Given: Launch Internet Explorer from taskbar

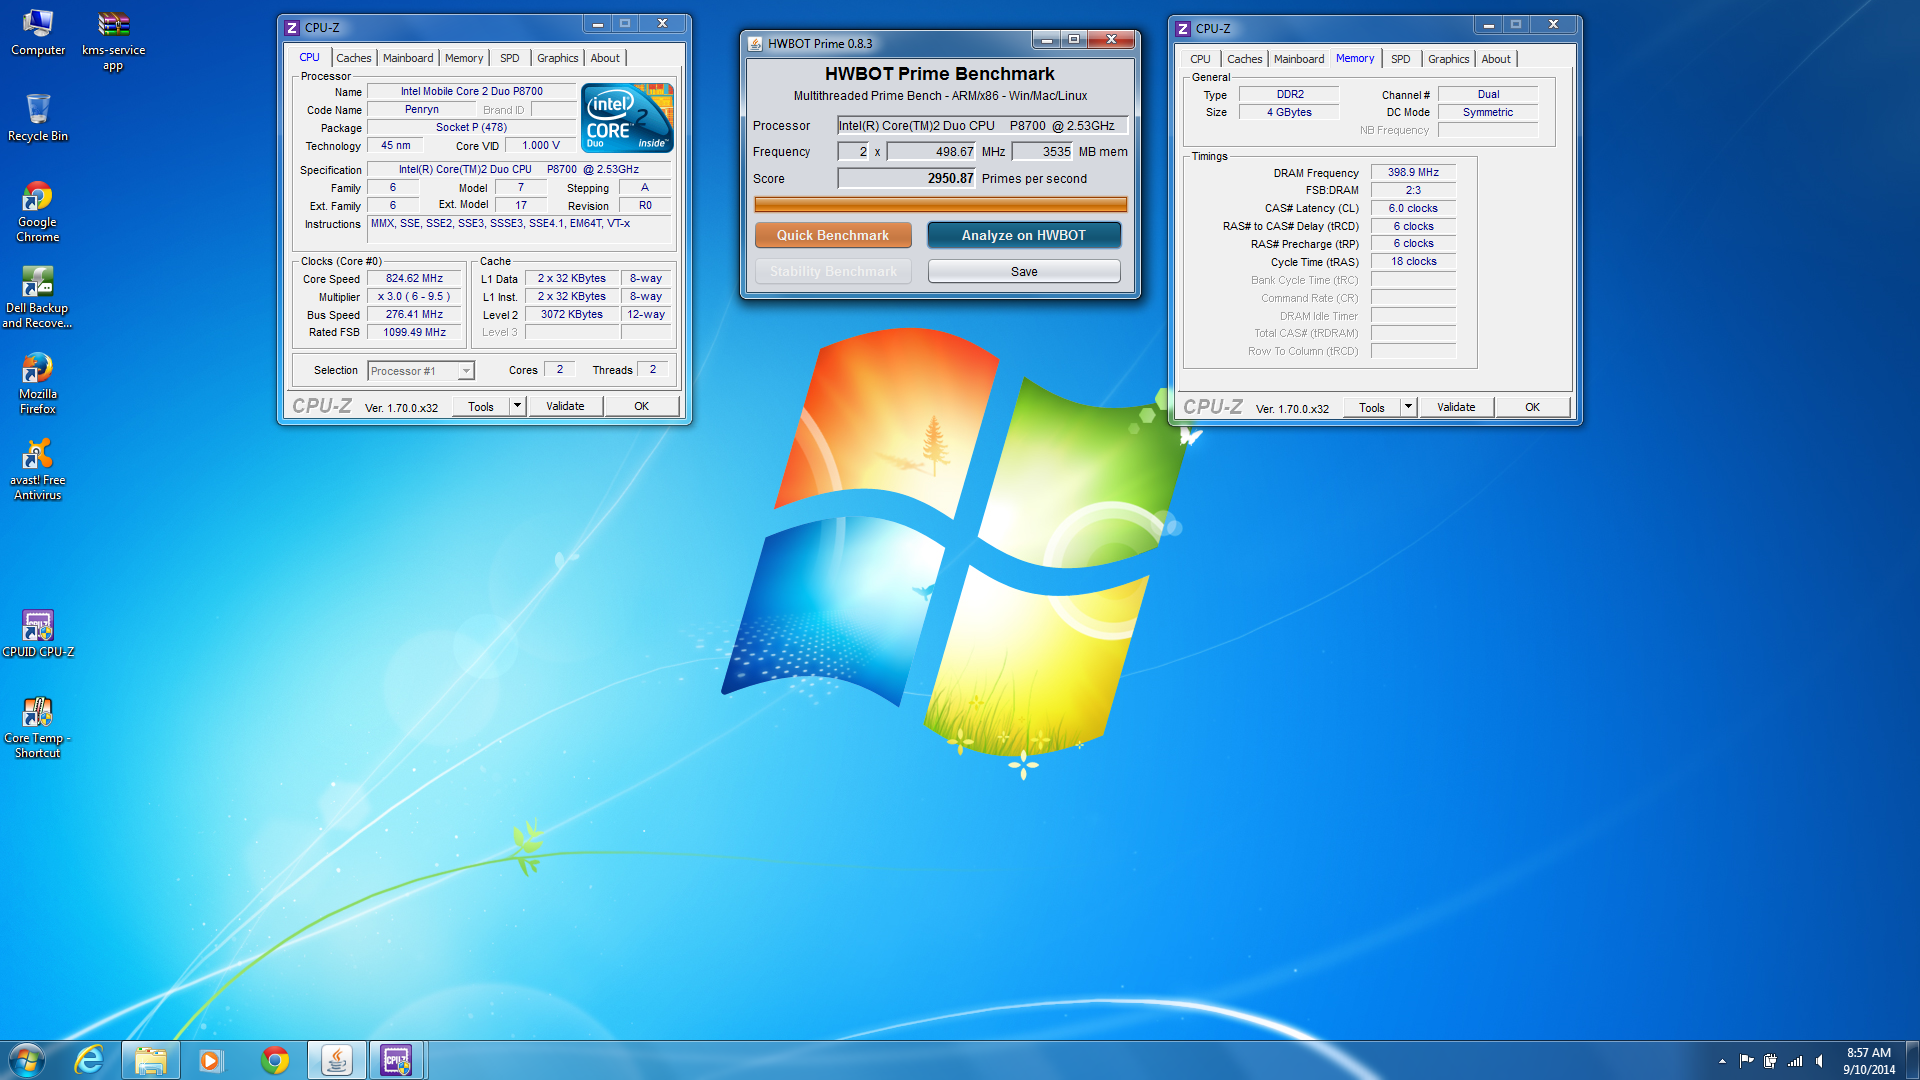Looking at the screenshot, I should 89,1060.
